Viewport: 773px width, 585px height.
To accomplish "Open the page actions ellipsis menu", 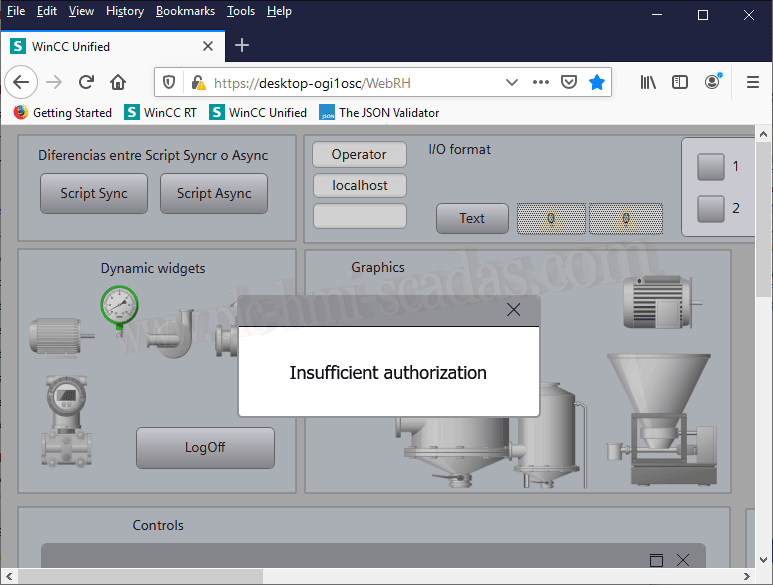I will pos(540,82).
